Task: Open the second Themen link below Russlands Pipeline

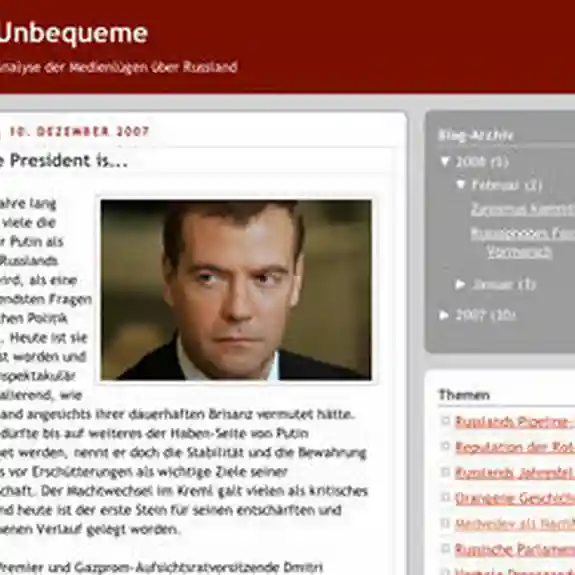Action: click(515, 447)
